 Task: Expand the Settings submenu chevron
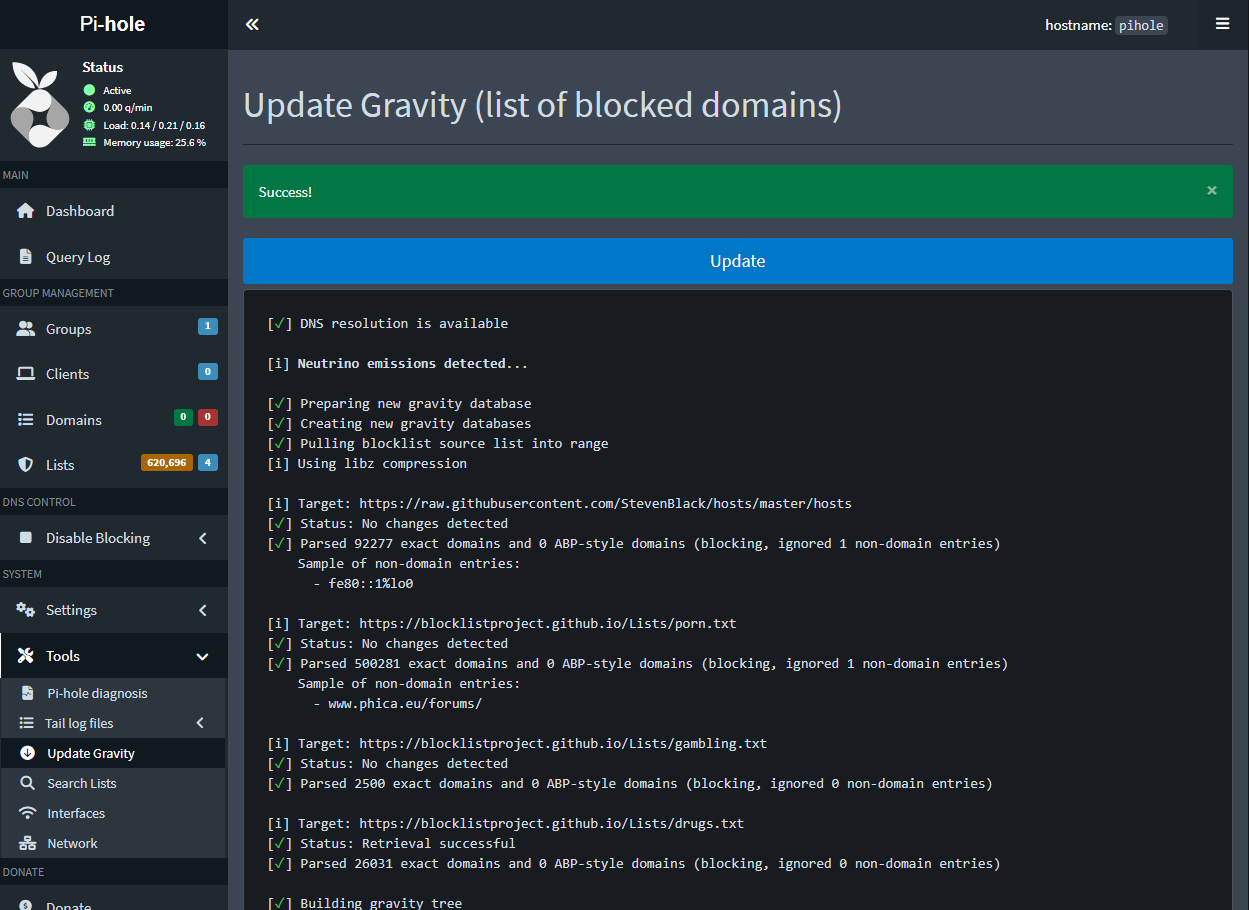click(203, 610)
